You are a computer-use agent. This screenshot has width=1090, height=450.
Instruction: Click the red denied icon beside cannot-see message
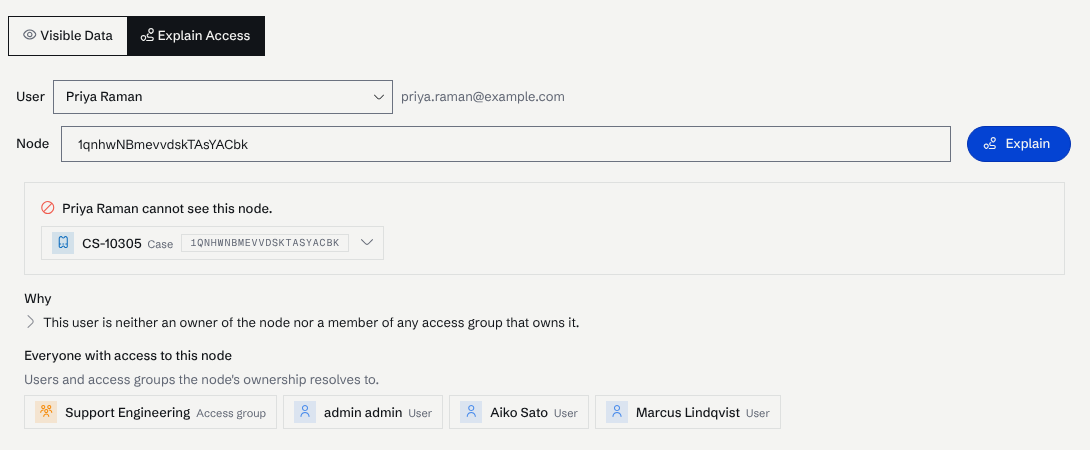[x=48, y=207]
